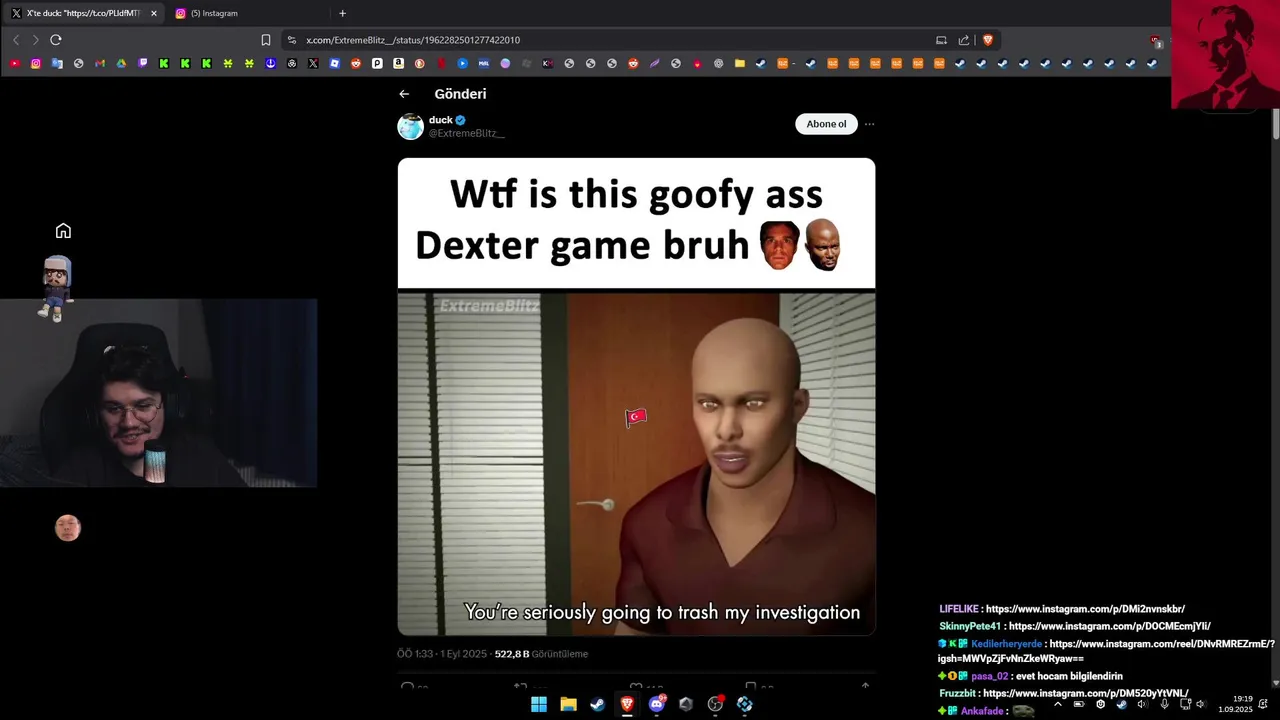Viewport: 1280px width, 720px height.
Task: Click the Kedilerheryerde username in chat
Action: pyautogui.click(x=1006, y=644)
